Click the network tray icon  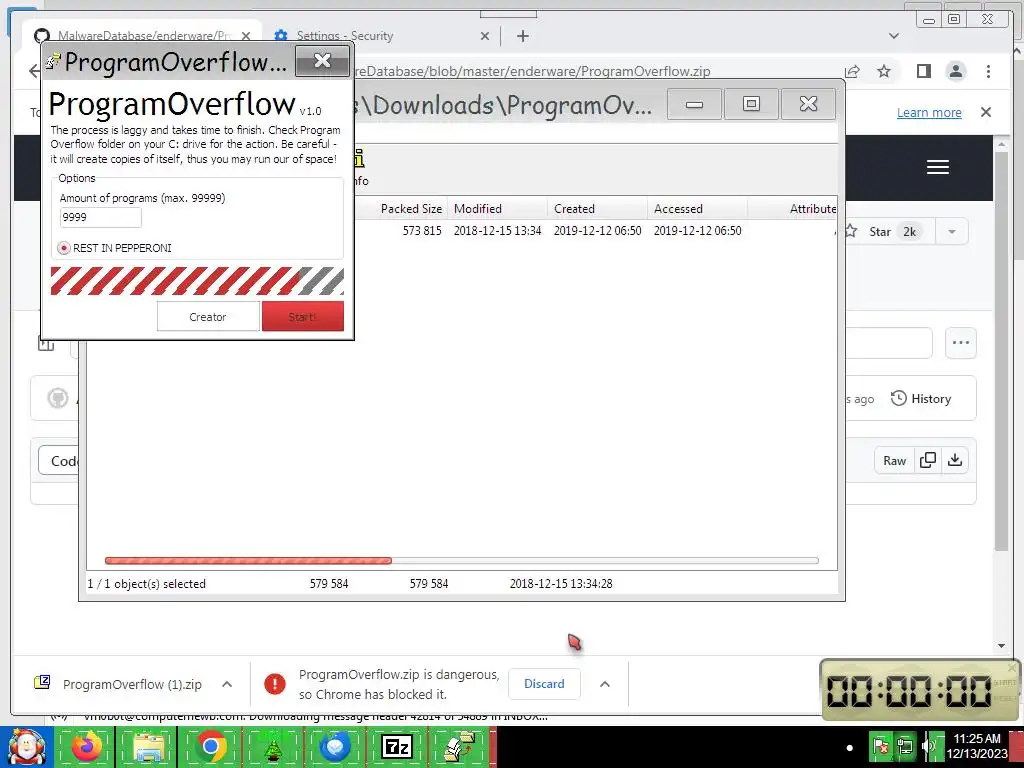click(x=905, y=746)
